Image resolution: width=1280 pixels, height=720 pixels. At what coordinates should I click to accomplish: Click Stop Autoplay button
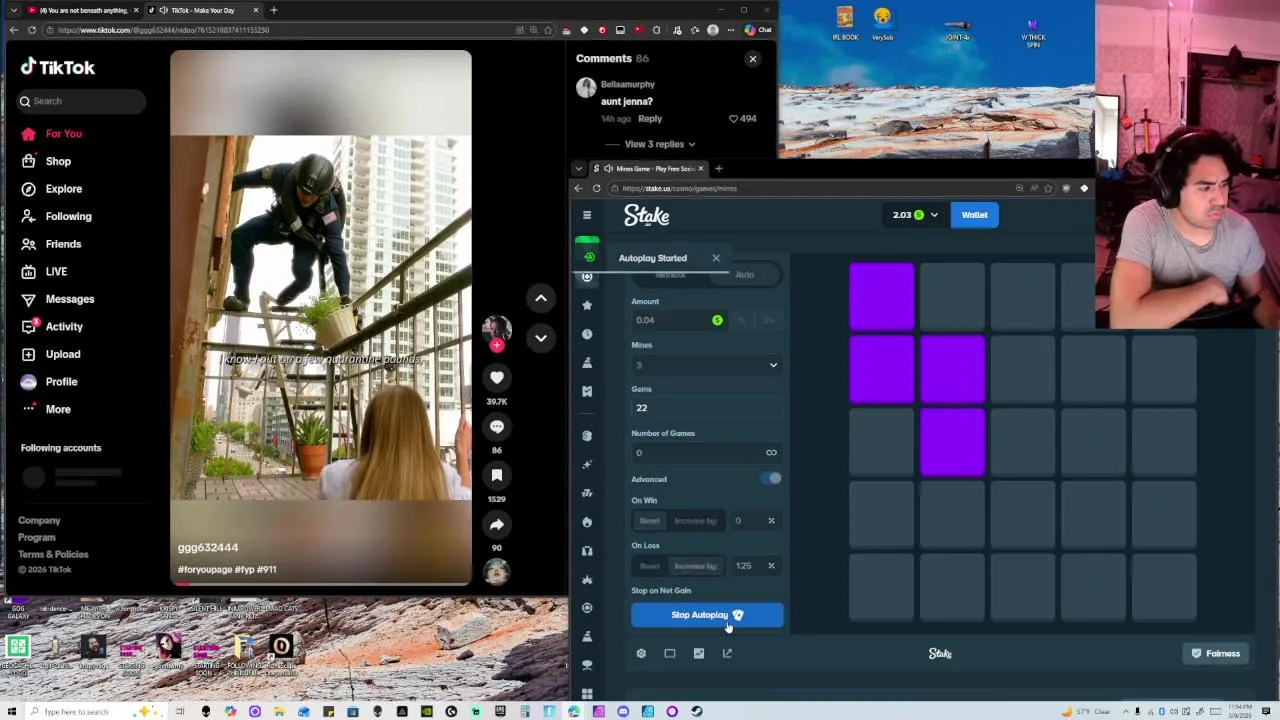(707, 615)
